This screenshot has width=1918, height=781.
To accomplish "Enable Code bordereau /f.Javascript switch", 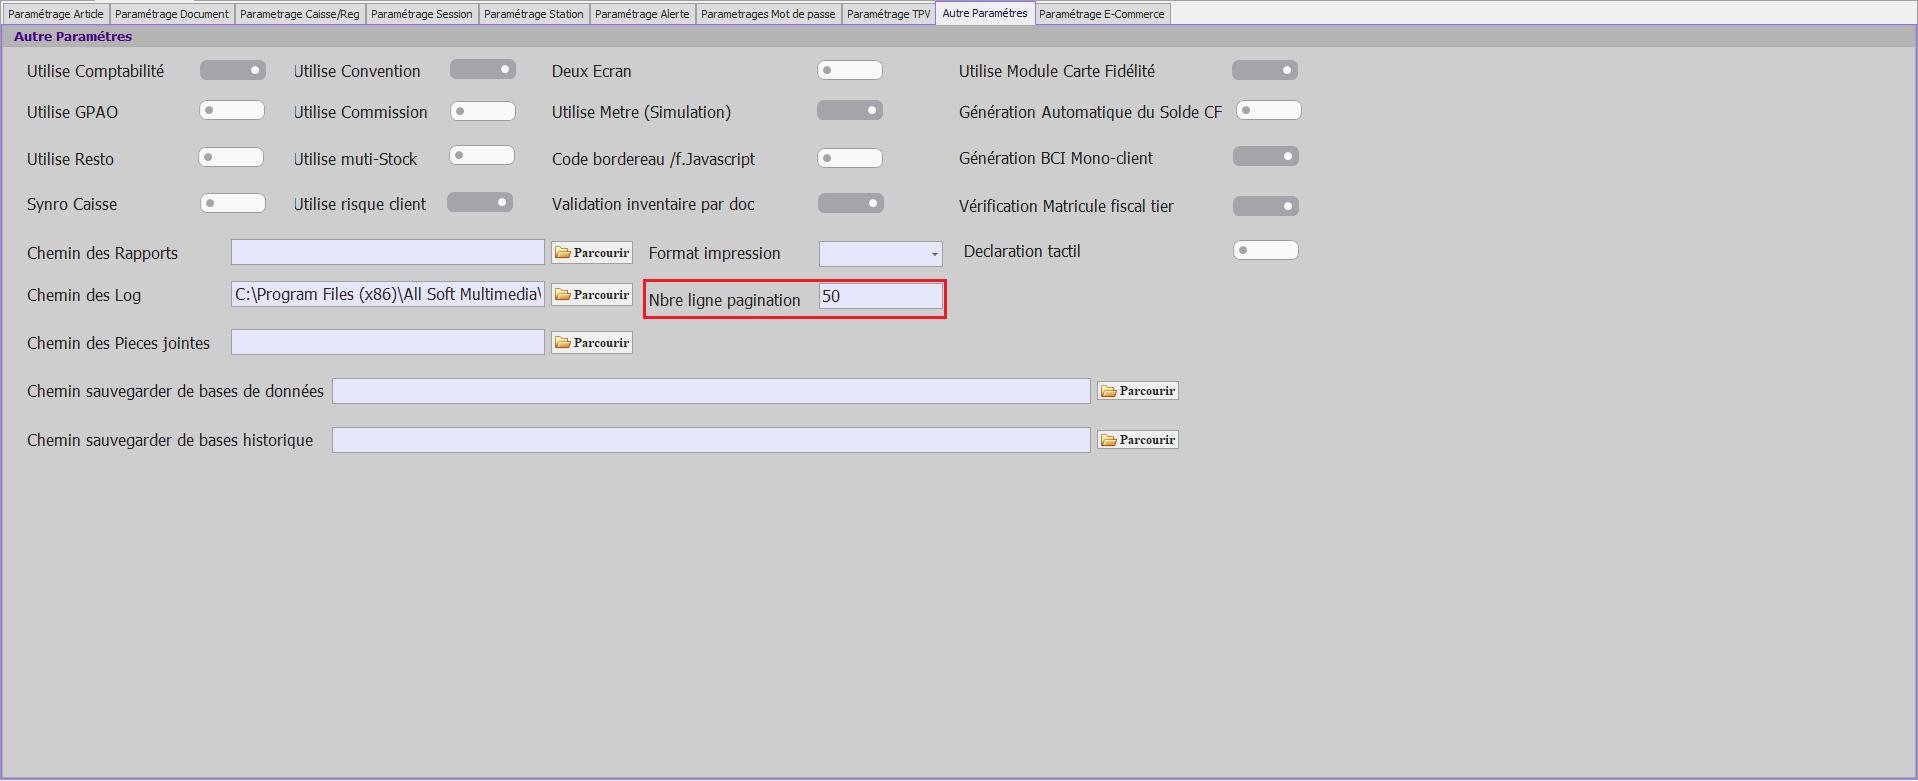I will pos(850,158).
